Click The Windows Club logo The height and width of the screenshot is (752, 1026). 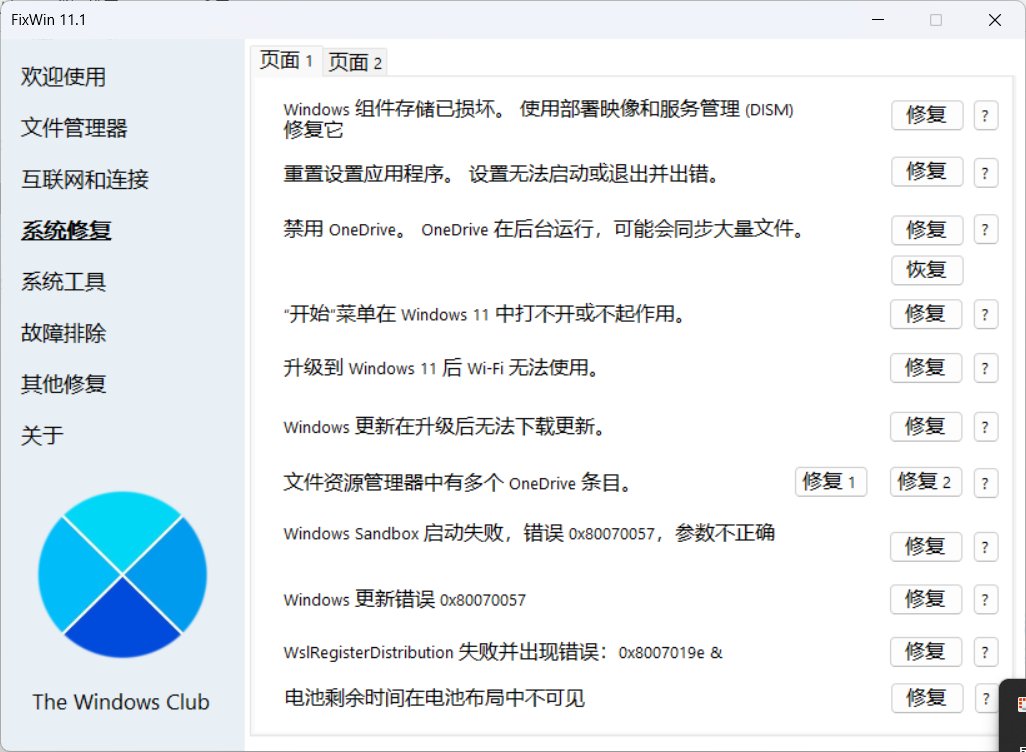click(x=122, y=574)
